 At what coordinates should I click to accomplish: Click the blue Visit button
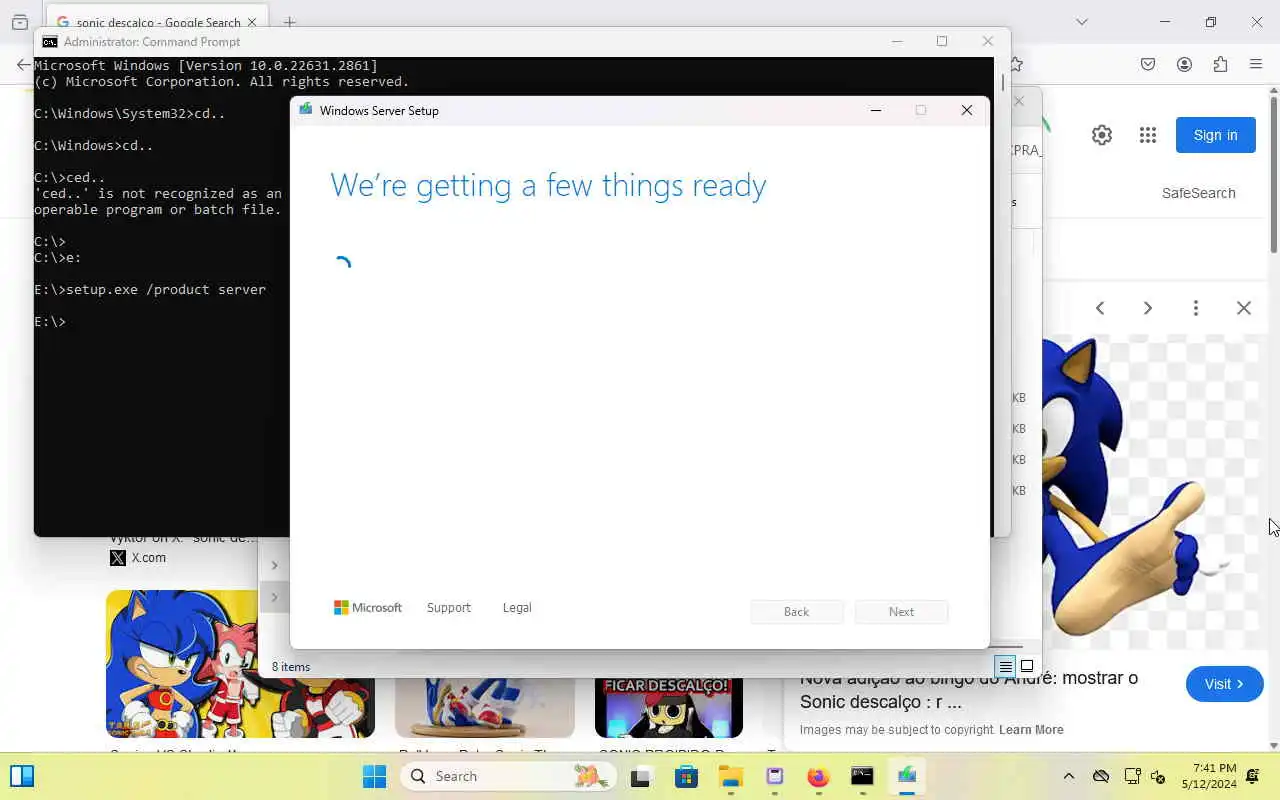tap(1225, 684)
